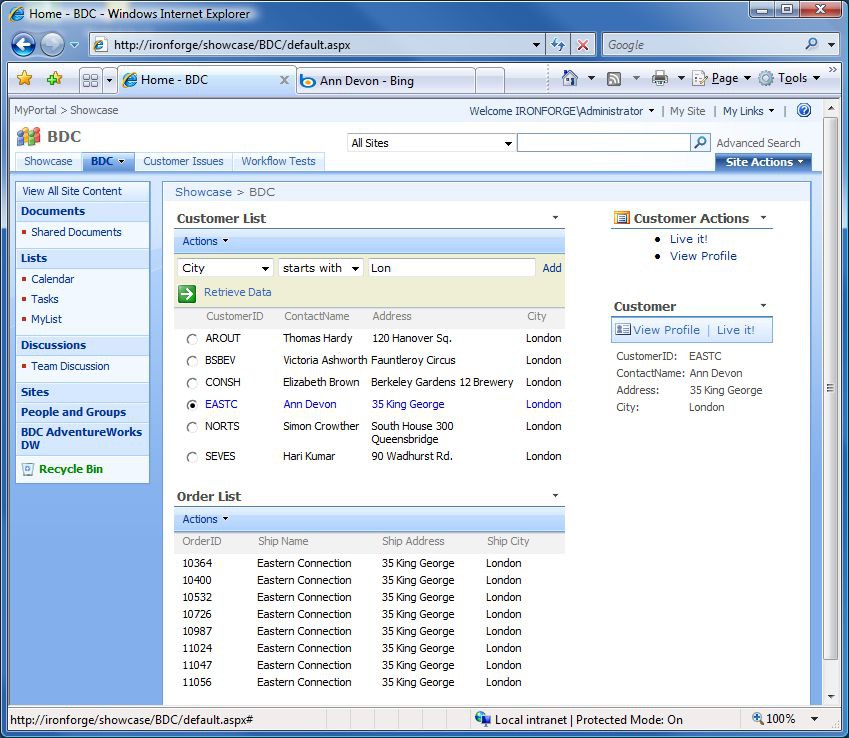Click the Advanced Search link
This screenshot has width=849, height=738.
757,142
